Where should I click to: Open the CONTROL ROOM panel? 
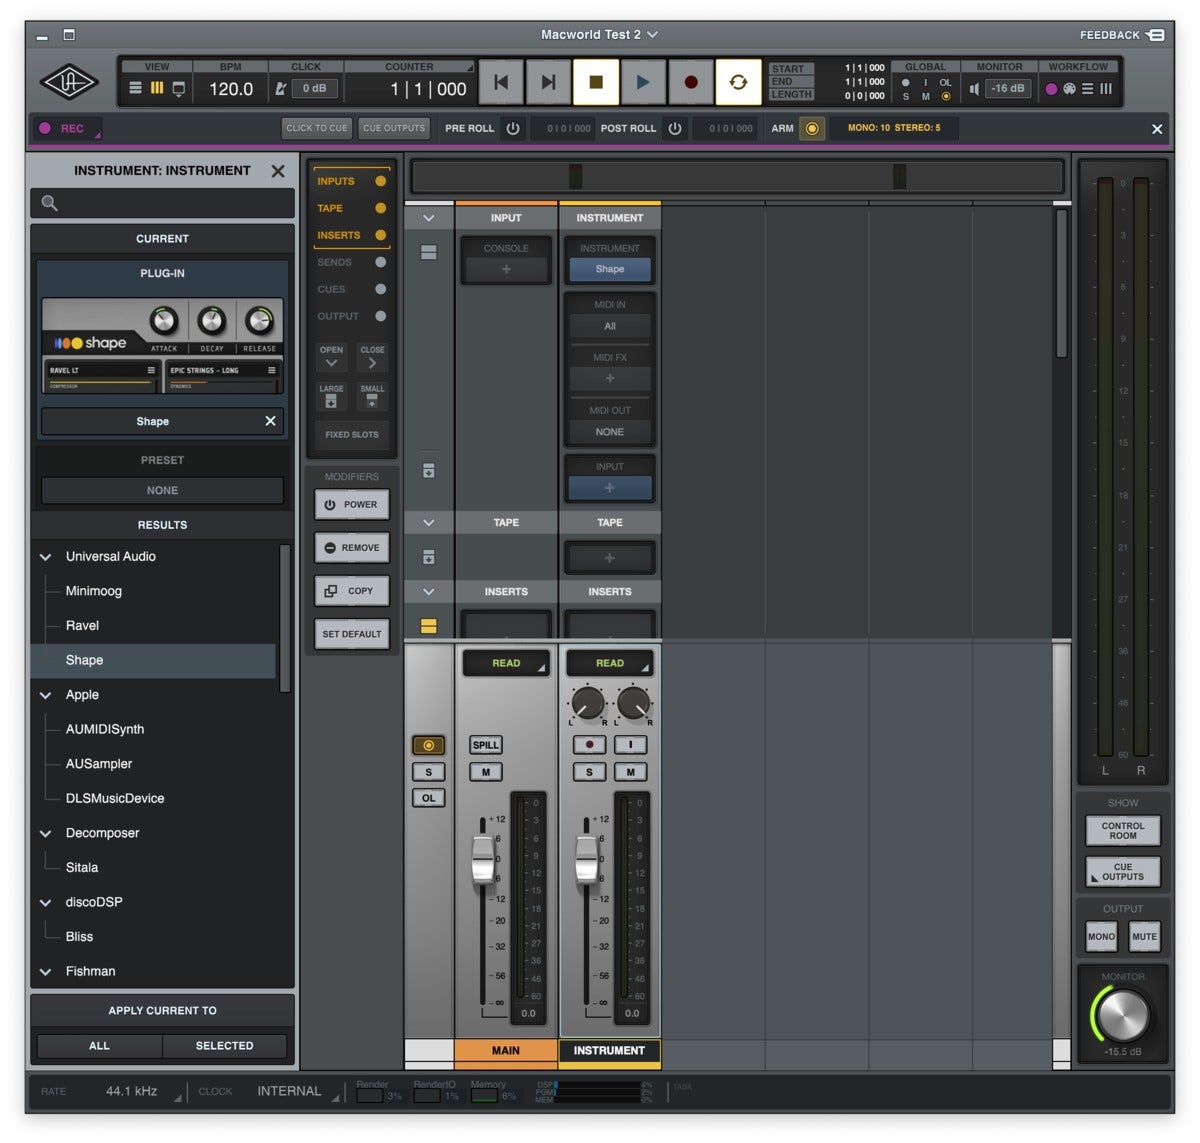pyautogui.click(x=1123, y=831)
